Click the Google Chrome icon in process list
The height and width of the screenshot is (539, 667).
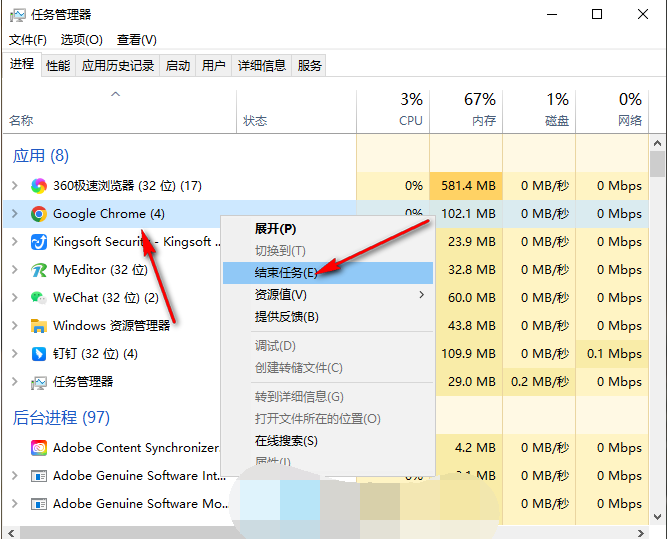click(x=39, y=214)
